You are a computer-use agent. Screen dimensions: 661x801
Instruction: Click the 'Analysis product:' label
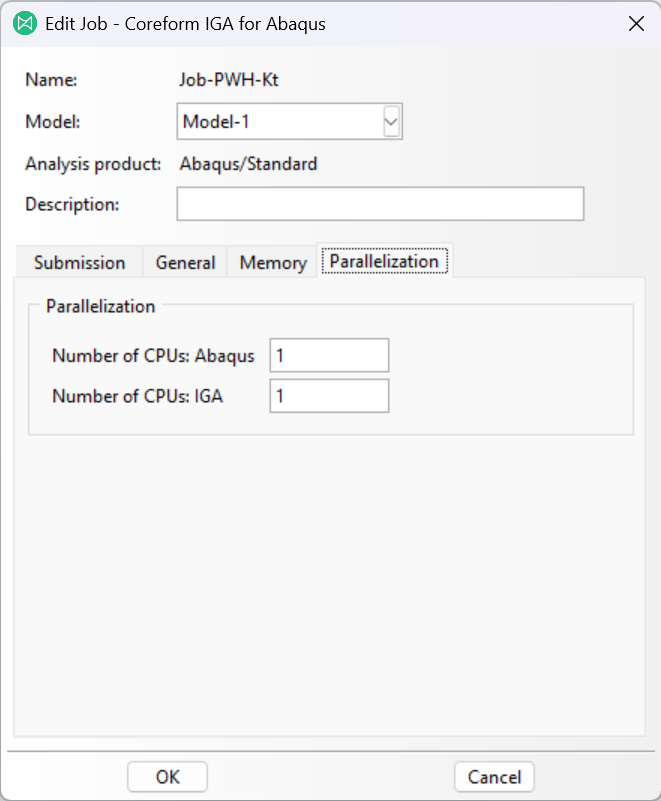click(93, 164)
